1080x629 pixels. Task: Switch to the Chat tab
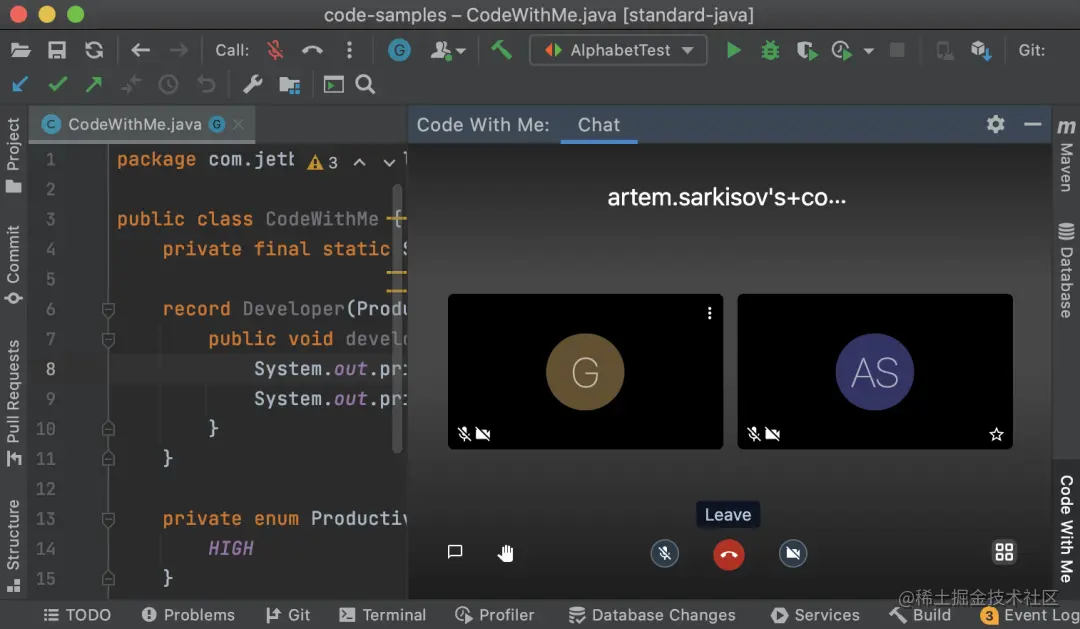[598, 124]
